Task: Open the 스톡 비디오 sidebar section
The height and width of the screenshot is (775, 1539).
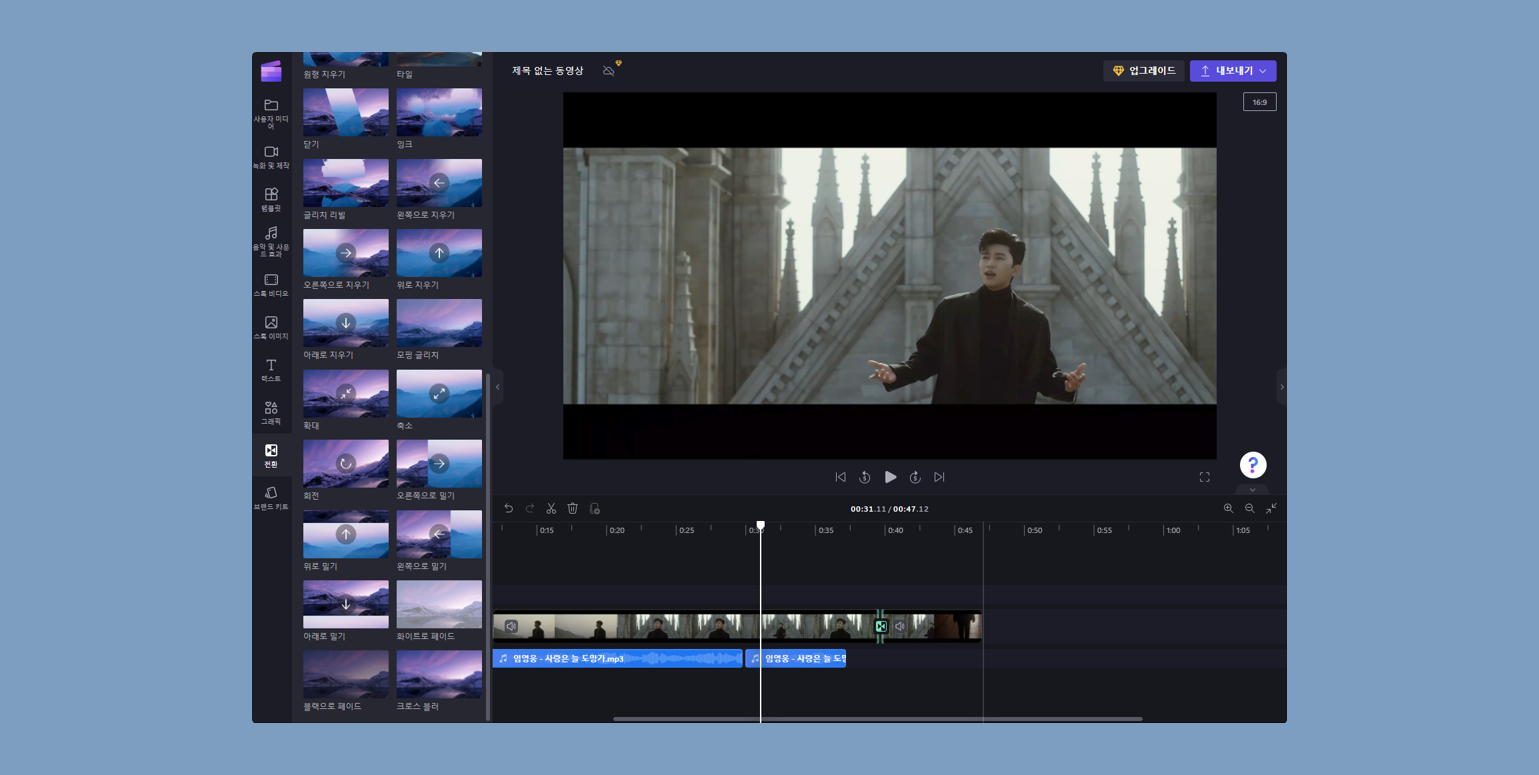Action: (271, 286)
